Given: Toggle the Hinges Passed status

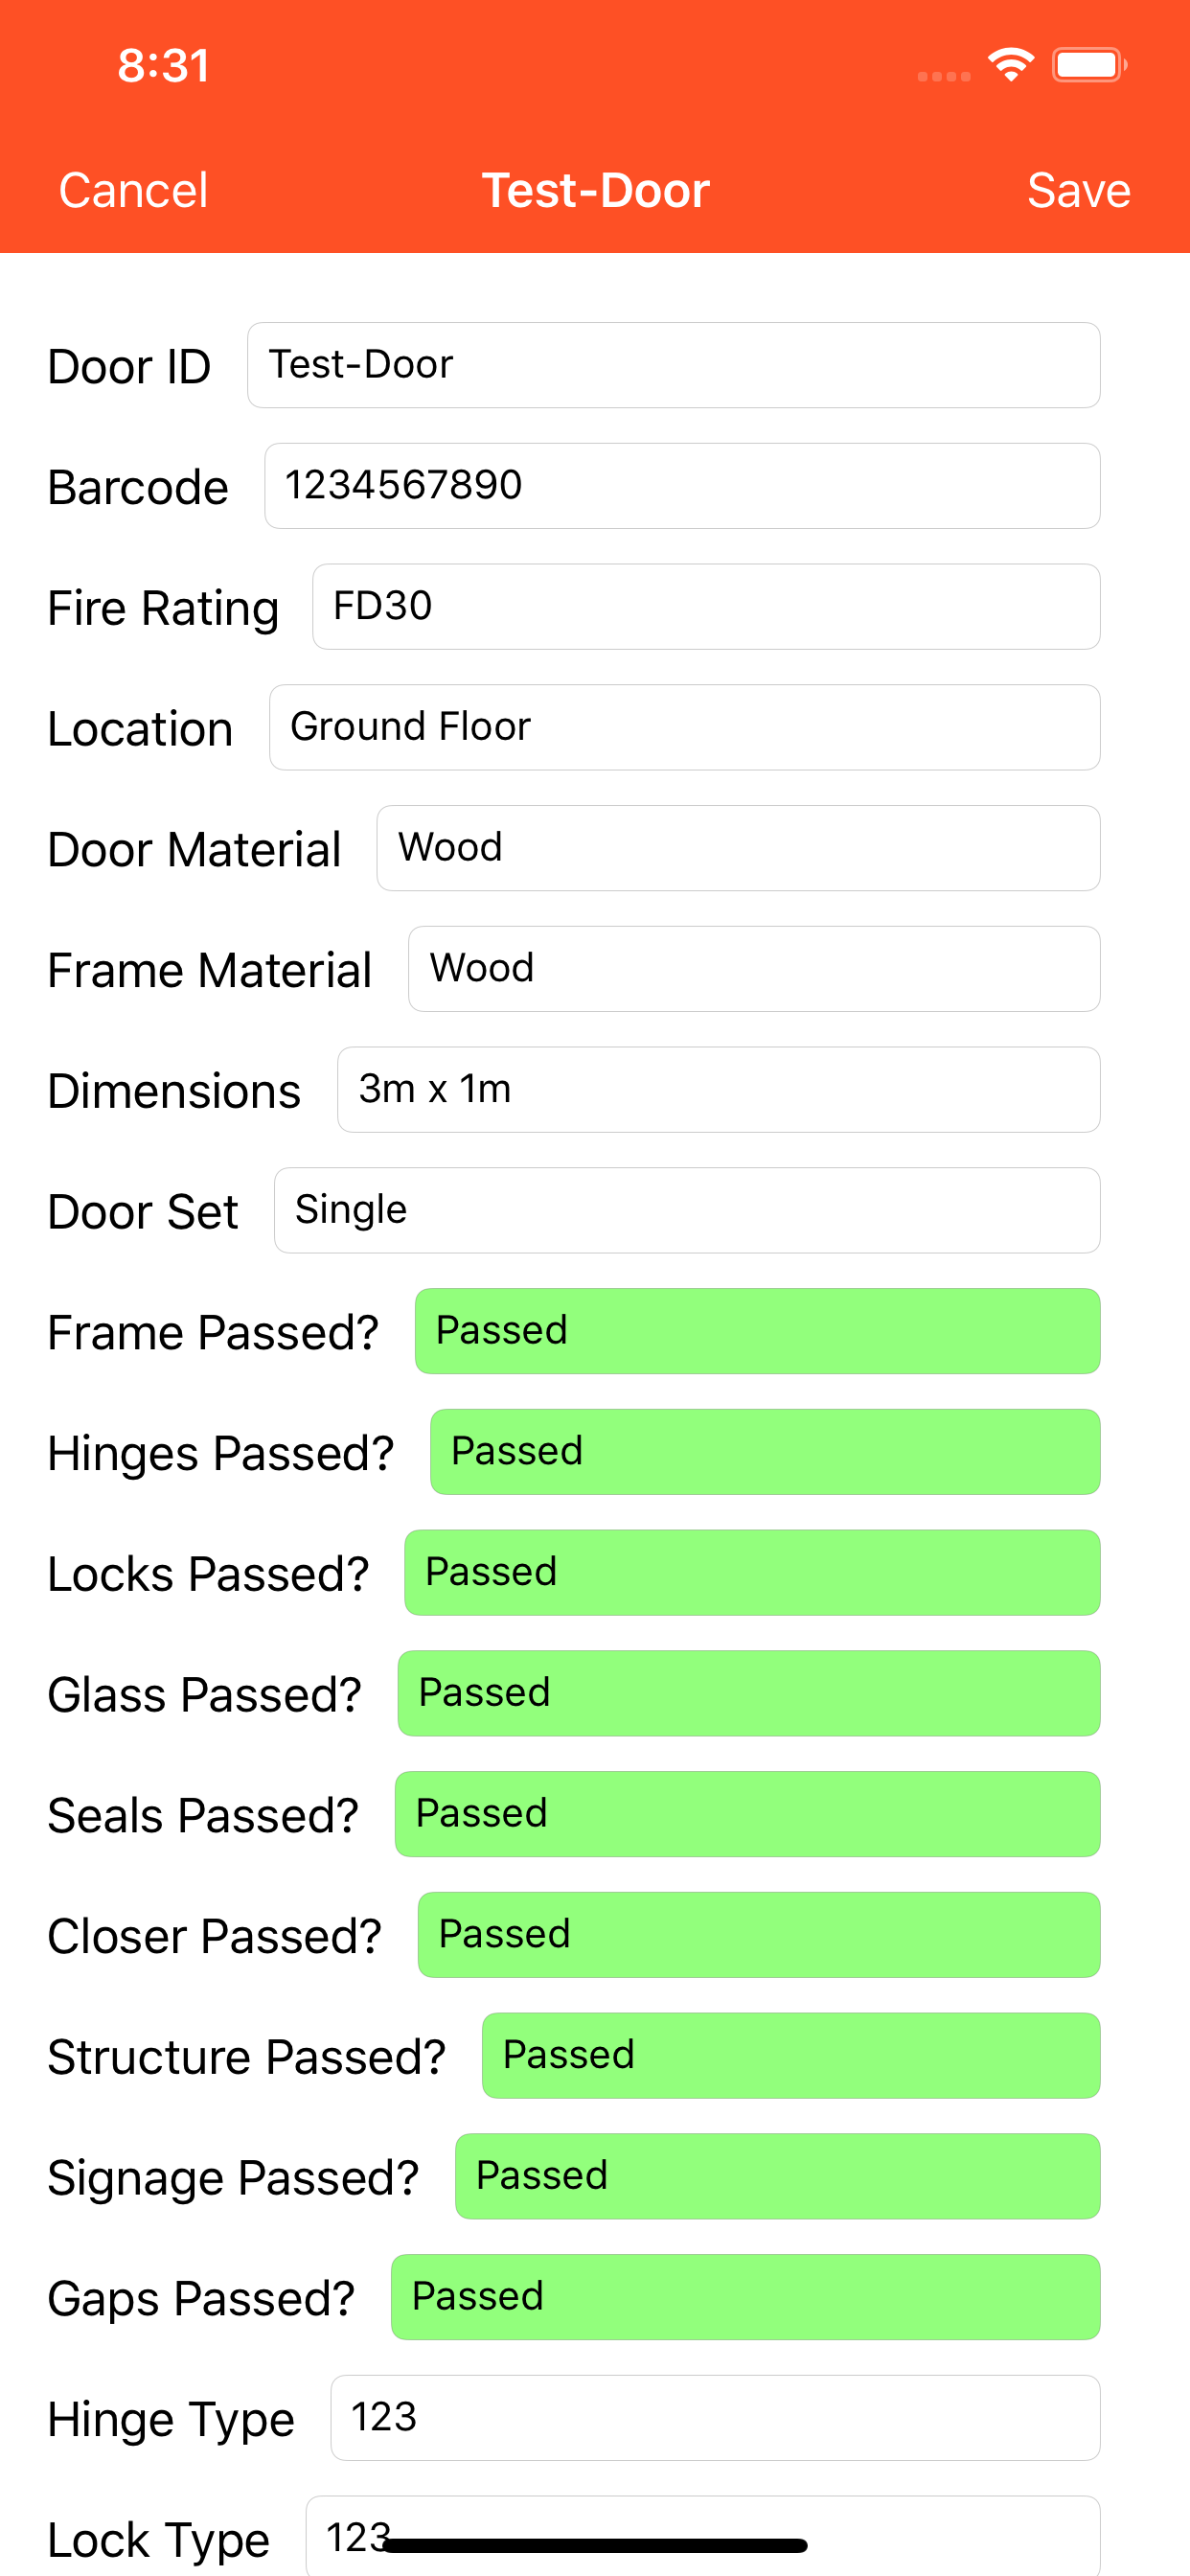Looking at the screenshot, I should coord(764,1452).
